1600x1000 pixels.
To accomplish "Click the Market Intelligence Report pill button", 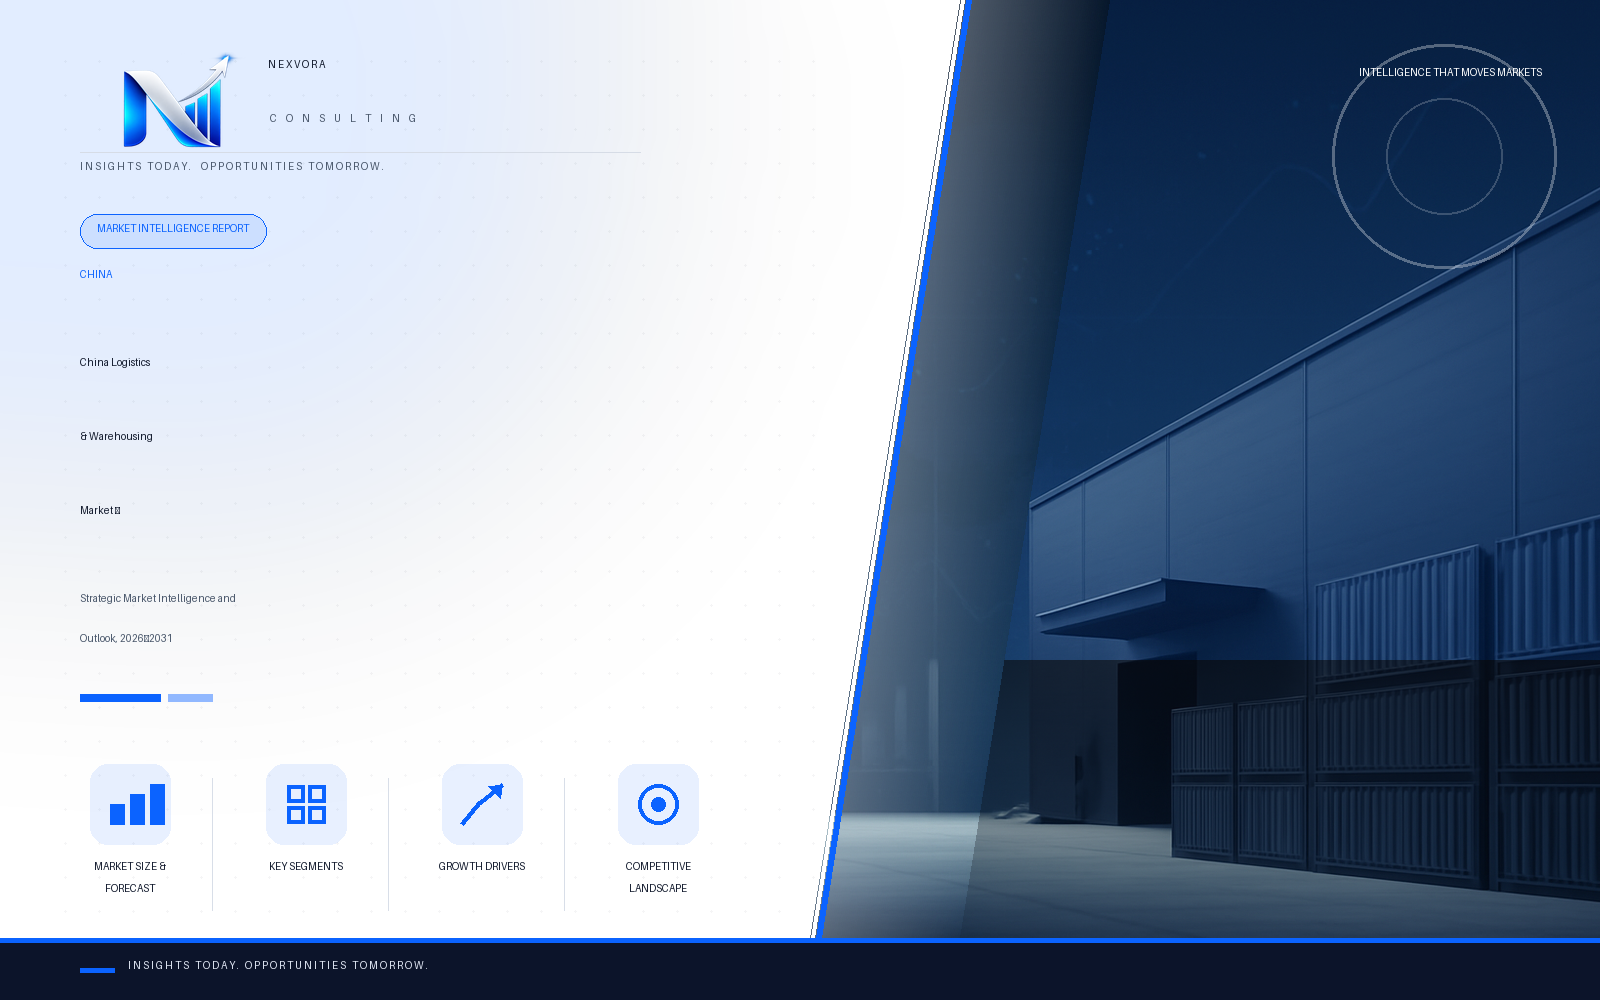I will click(173, 231).
